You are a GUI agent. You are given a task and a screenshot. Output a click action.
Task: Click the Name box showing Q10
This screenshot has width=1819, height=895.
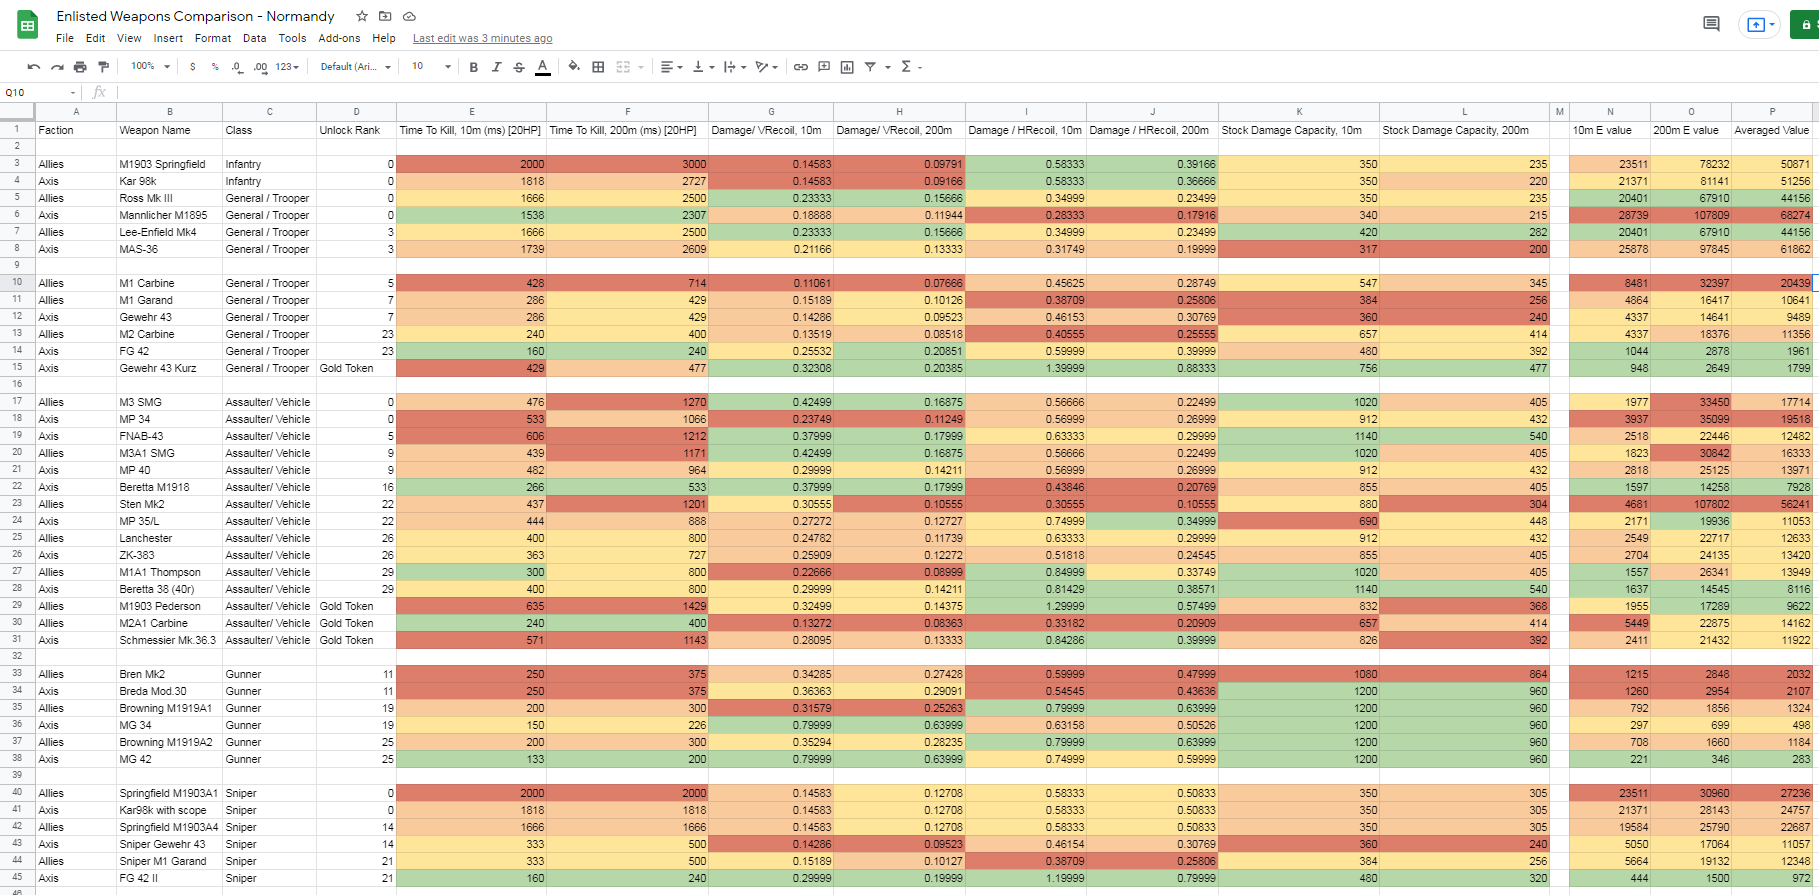tap(40, 92)
